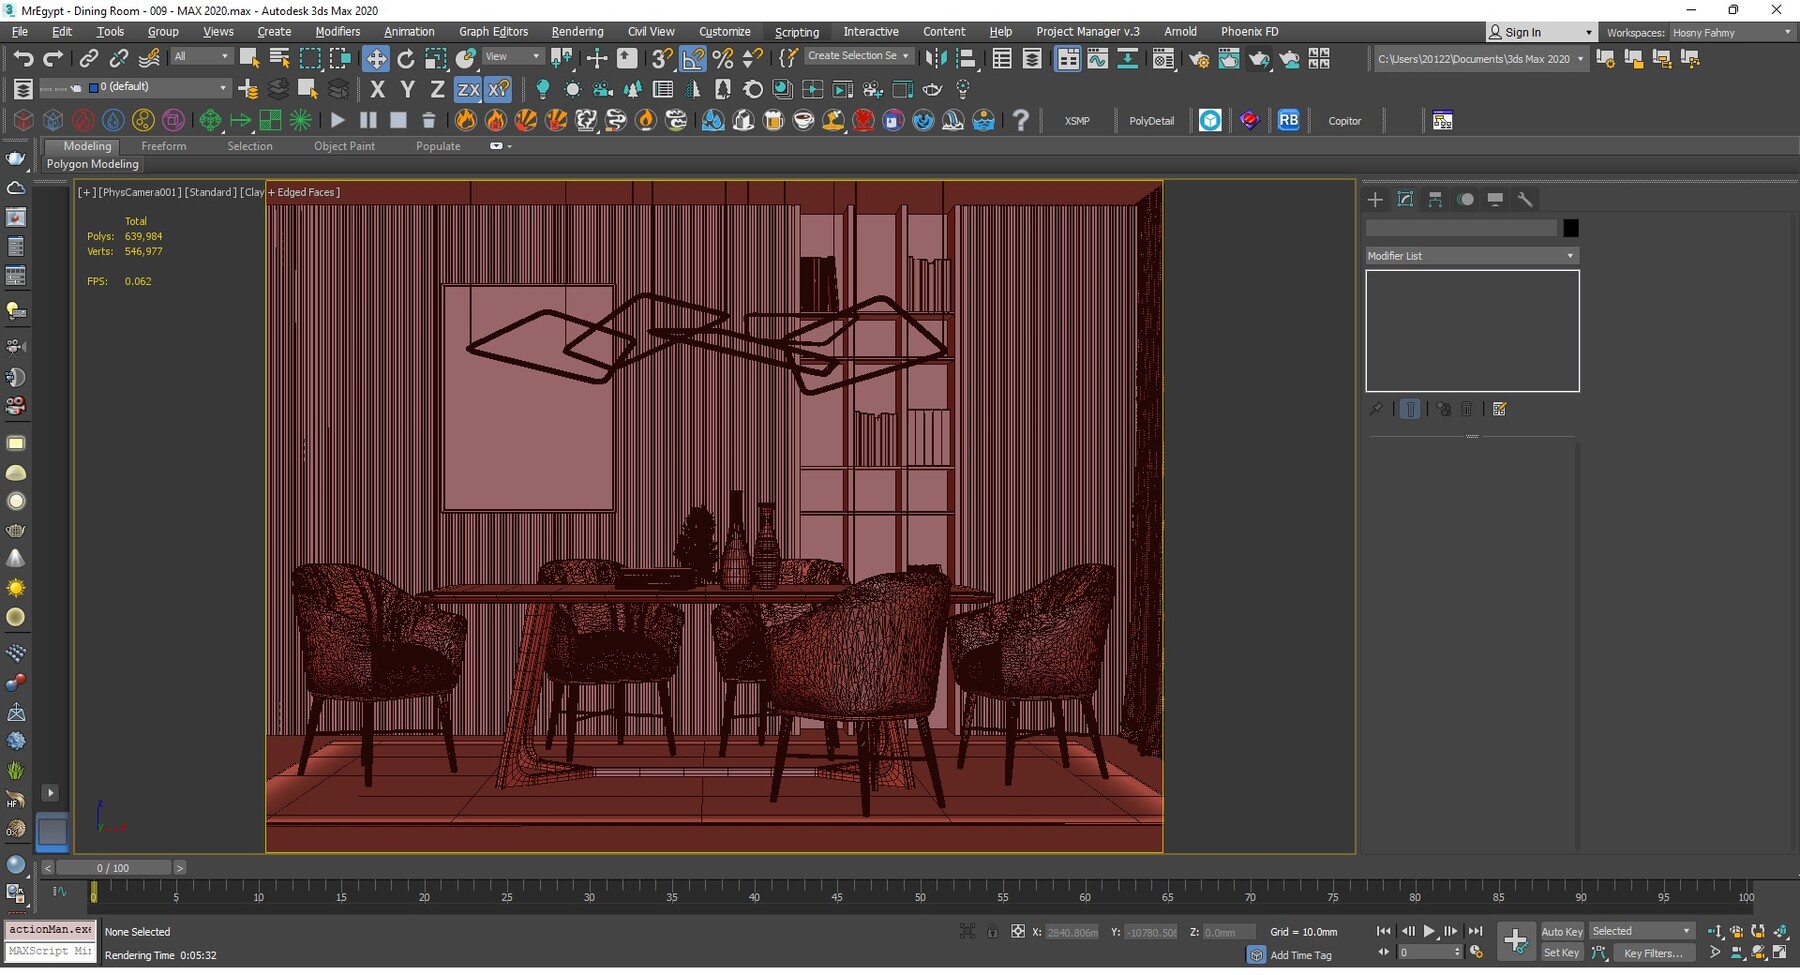Viewport: 1800px width, 975px height.
Task: Open the Mirror tool icon
Action: click(x=937, y=58)
